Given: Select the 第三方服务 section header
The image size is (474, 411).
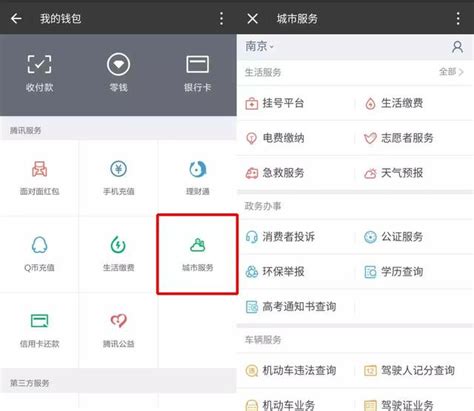Looking at the screenshot, I should click(29, 383).
